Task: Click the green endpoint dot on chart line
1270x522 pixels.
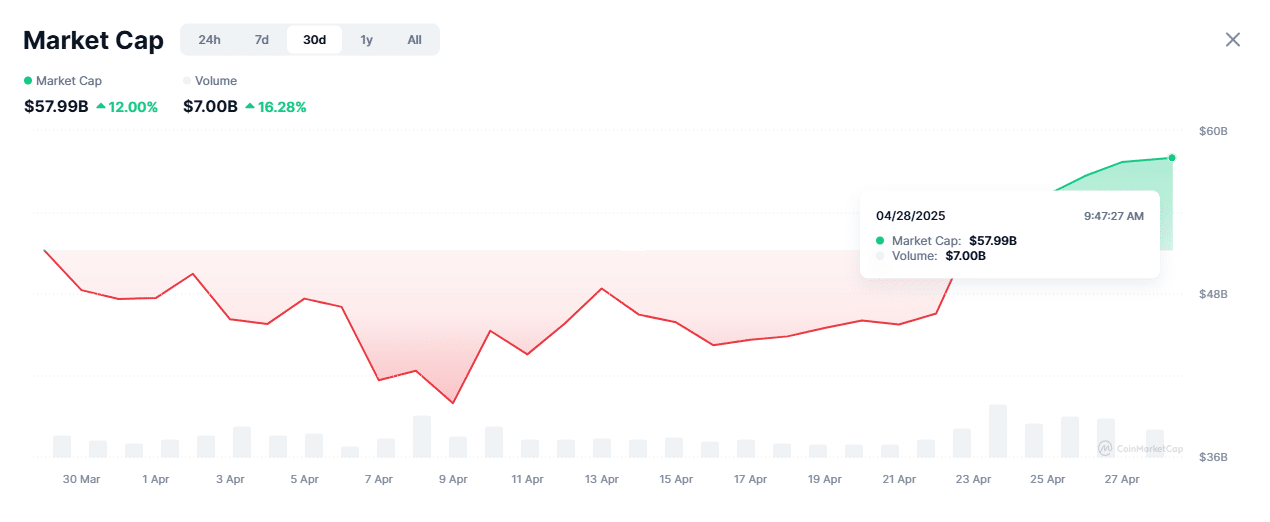Action: (x=1172, y=158)
